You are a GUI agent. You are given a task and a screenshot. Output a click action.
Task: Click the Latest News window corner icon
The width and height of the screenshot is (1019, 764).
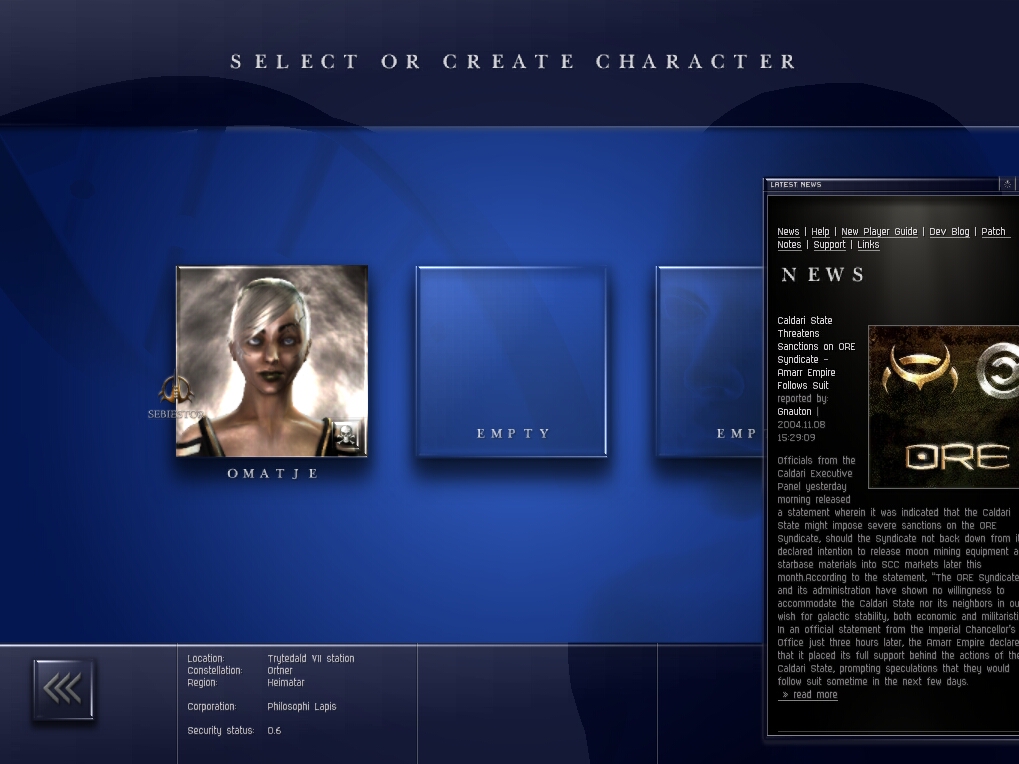coord(1007,184)
